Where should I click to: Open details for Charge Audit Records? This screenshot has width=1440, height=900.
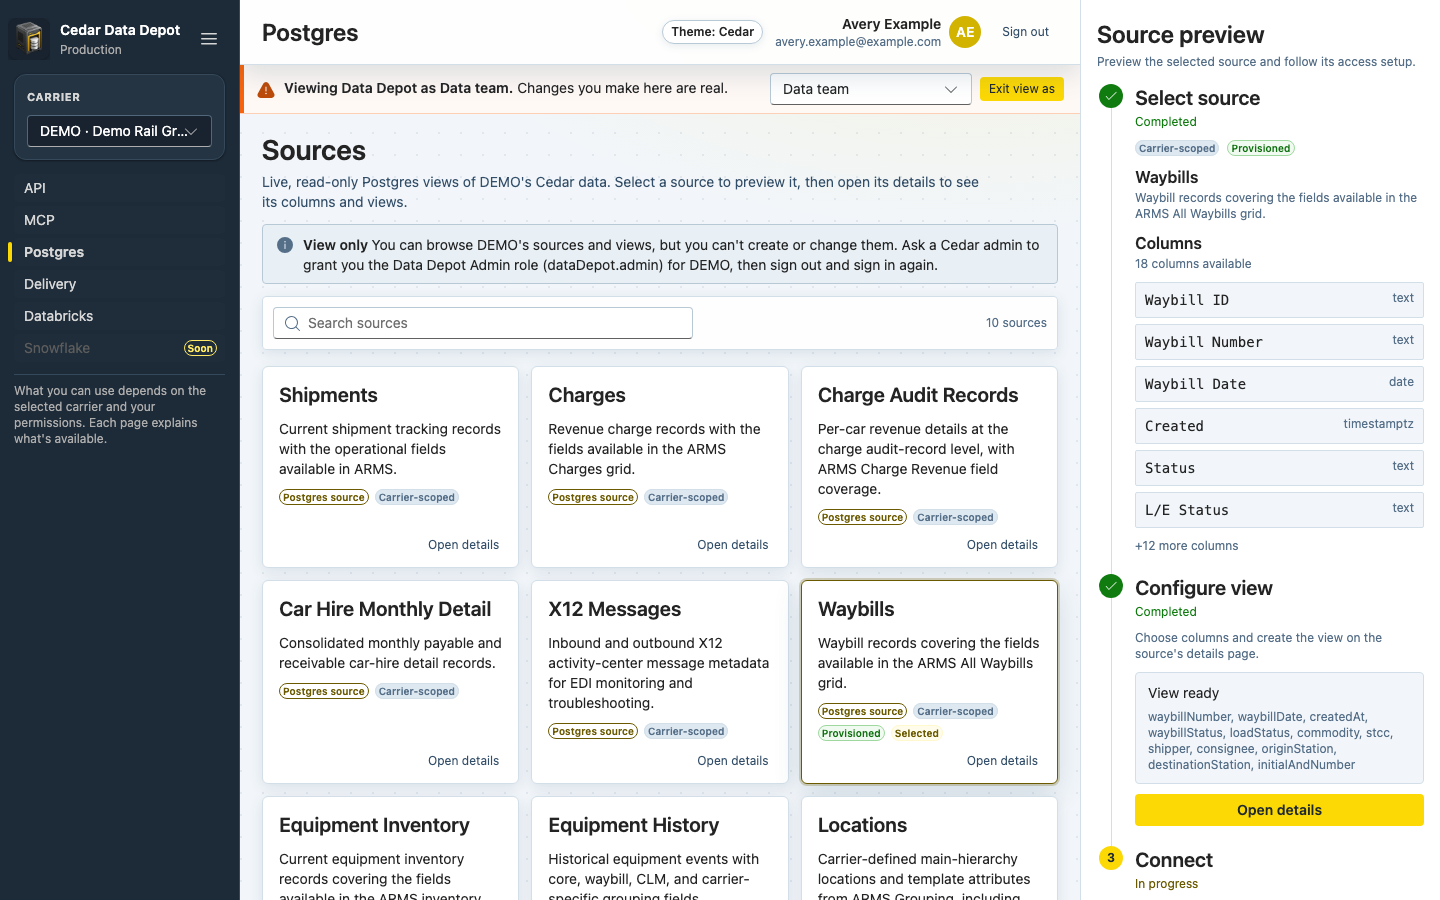tap(1002, 545)
